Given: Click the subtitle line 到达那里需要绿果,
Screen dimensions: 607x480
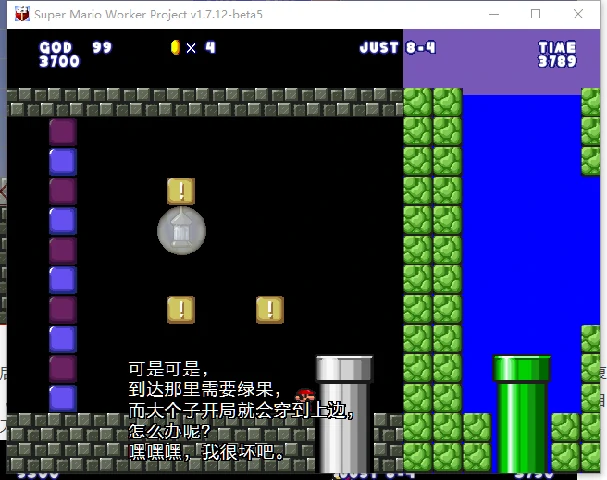Looking at the screenshot, I should pos(204,389).
